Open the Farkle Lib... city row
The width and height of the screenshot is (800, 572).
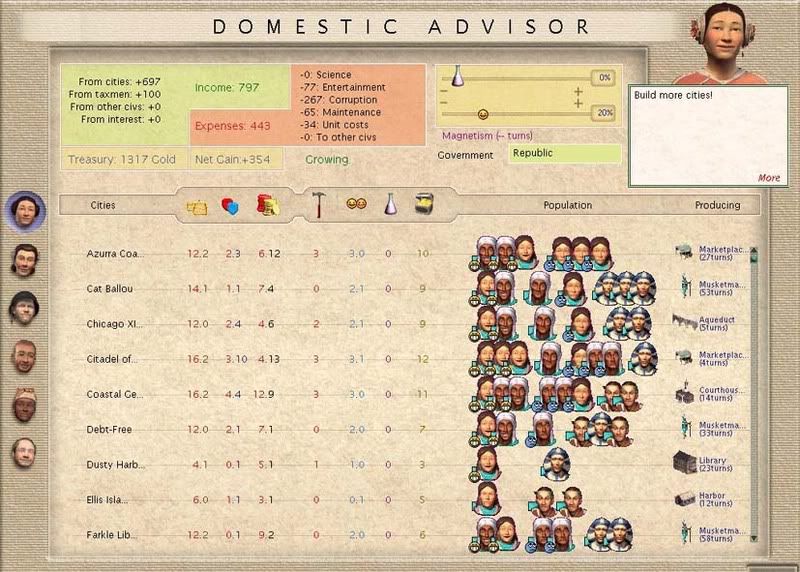pos(112,535)
